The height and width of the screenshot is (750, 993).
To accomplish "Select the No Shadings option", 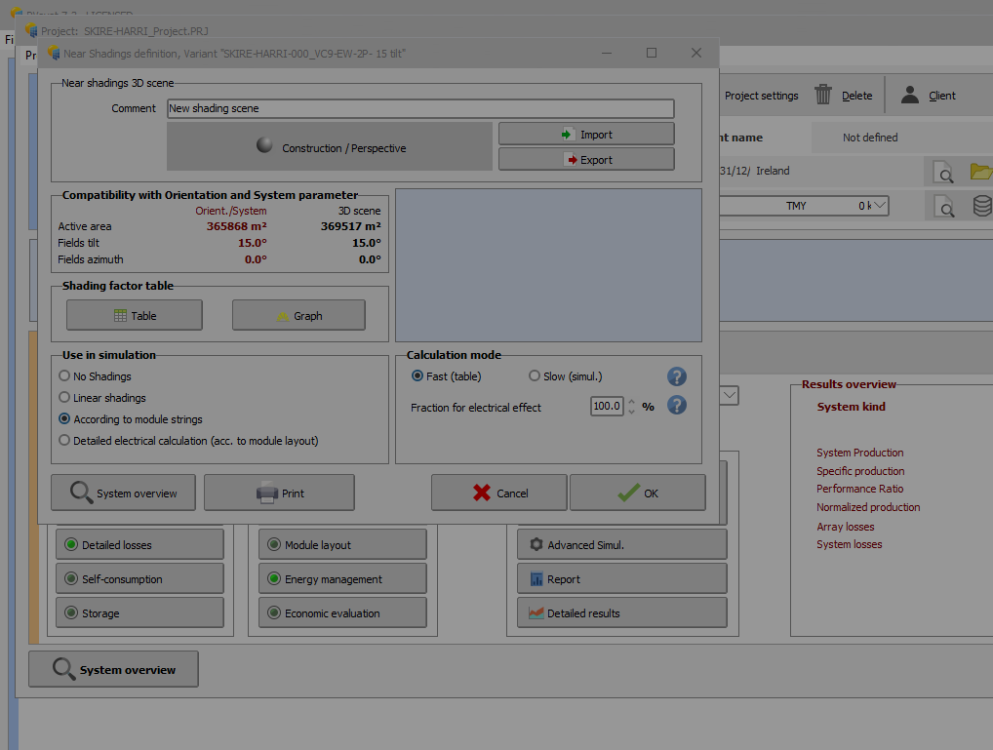I will pos(65,377).
